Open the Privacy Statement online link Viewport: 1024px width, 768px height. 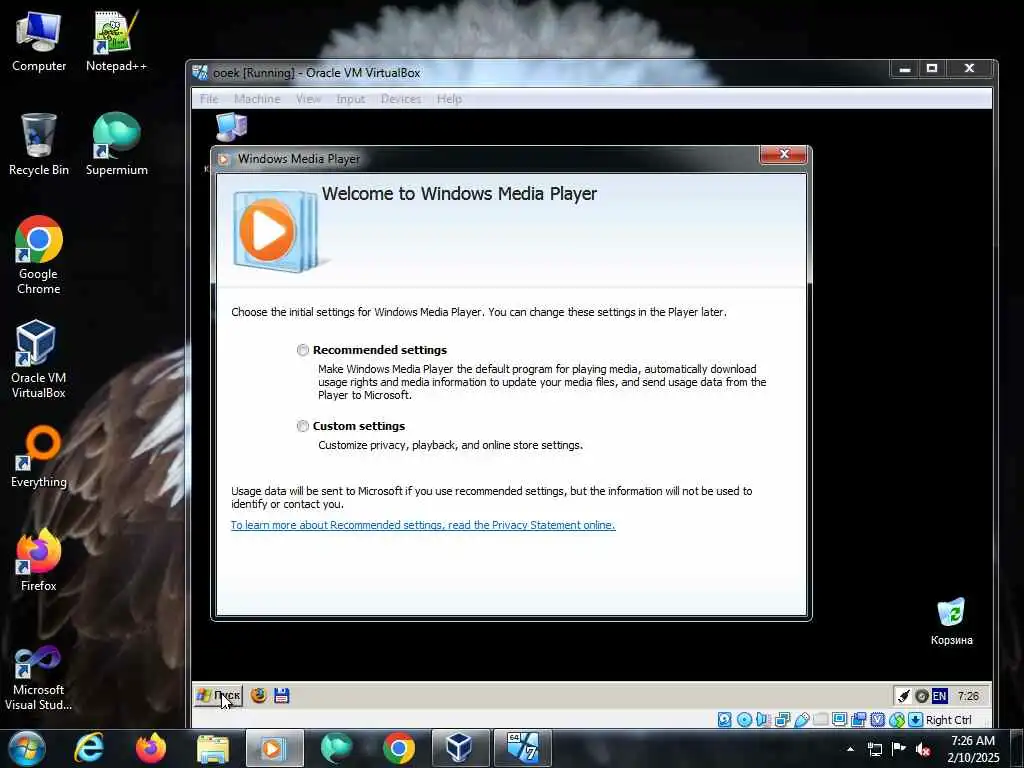(x=423, y=525)
